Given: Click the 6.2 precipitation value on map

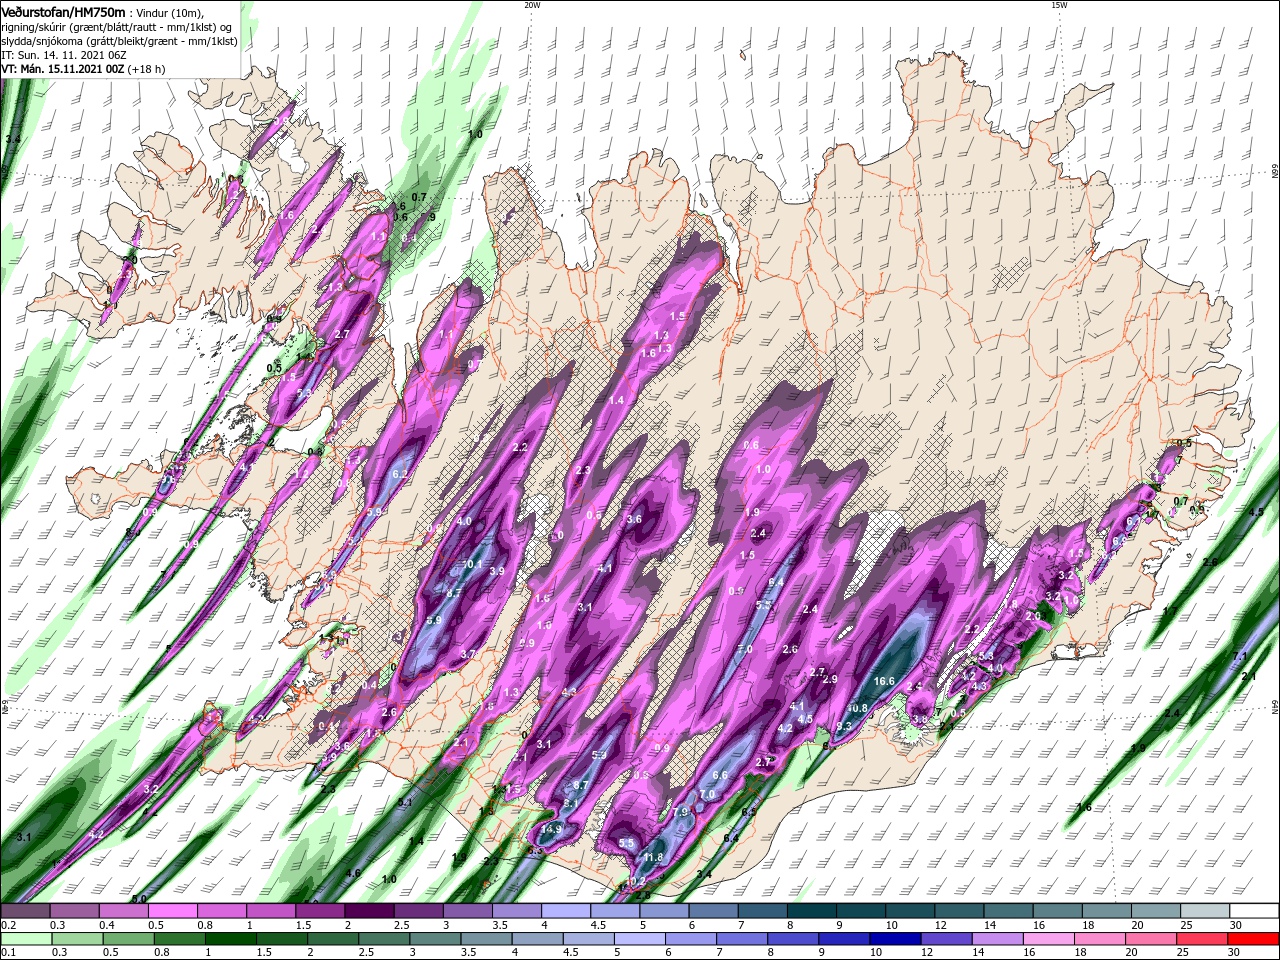Looking at the screenshot, I should (402, 474).
